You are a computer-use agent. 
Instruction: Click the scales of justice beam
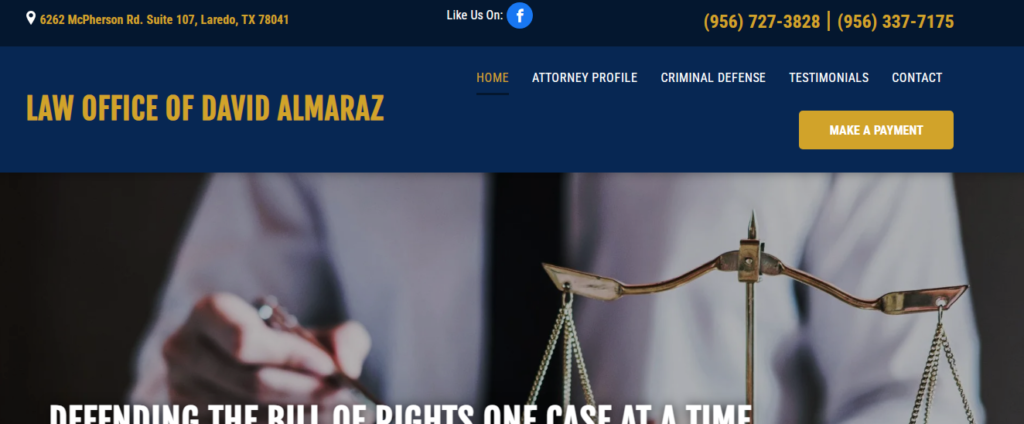754,278
